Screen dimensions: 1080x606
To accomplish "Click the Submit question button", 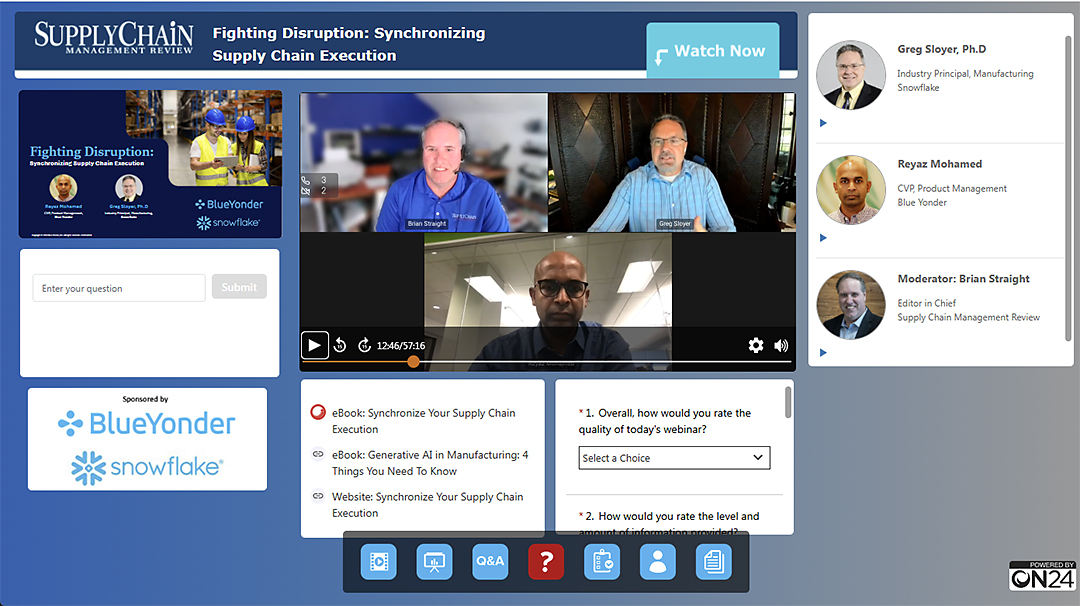I will tap(239, 287).
